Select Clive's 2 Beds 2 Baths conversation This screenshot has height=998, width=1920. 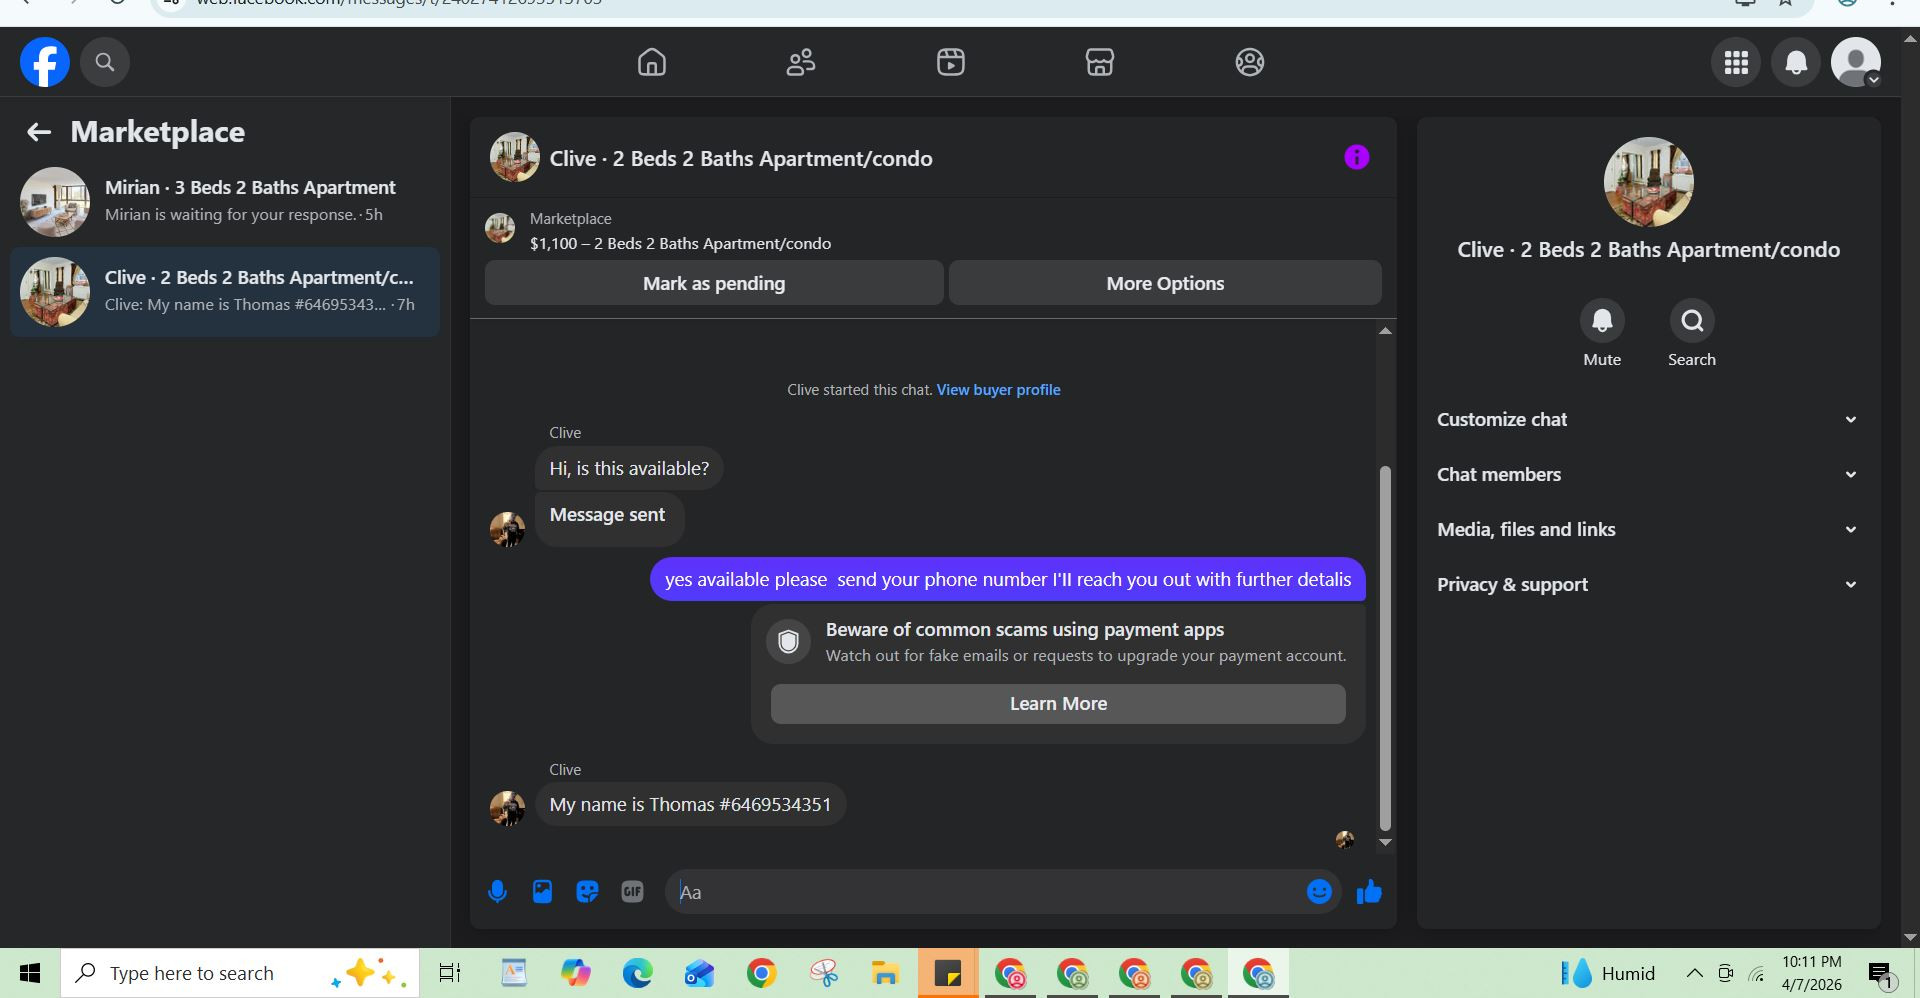pyautogui.click(x=225, y=291)
